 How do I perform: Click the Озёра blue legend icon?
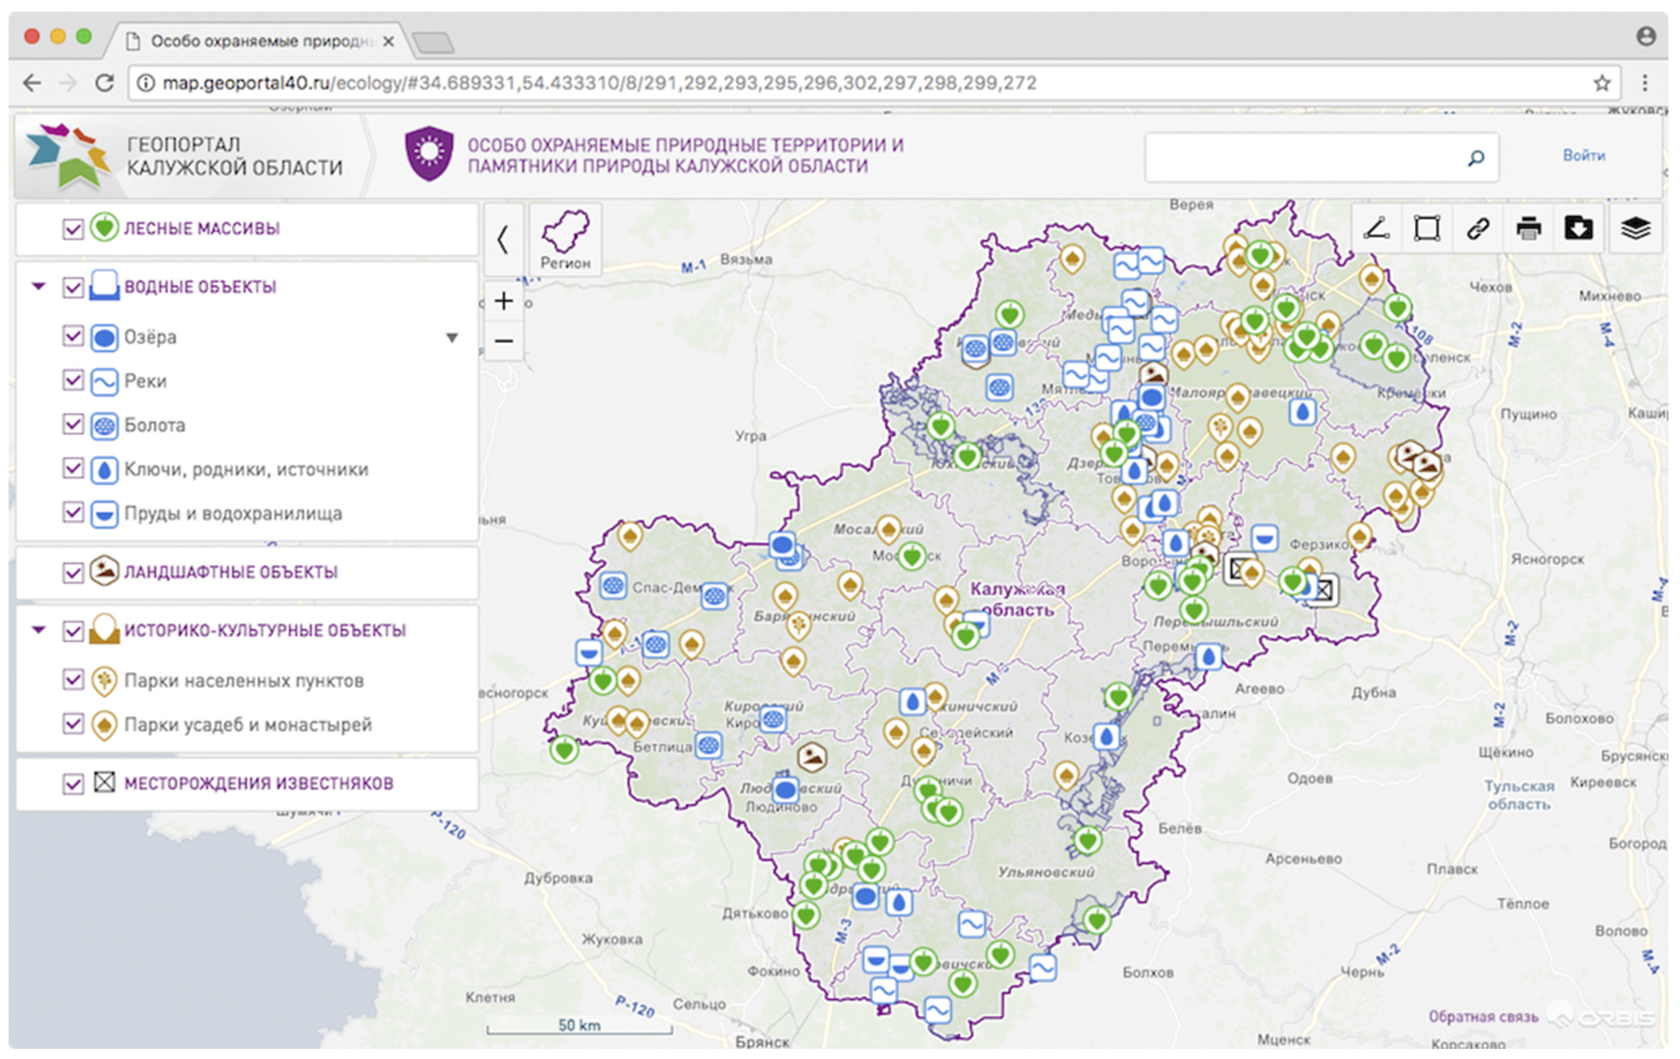click(104, 337)
